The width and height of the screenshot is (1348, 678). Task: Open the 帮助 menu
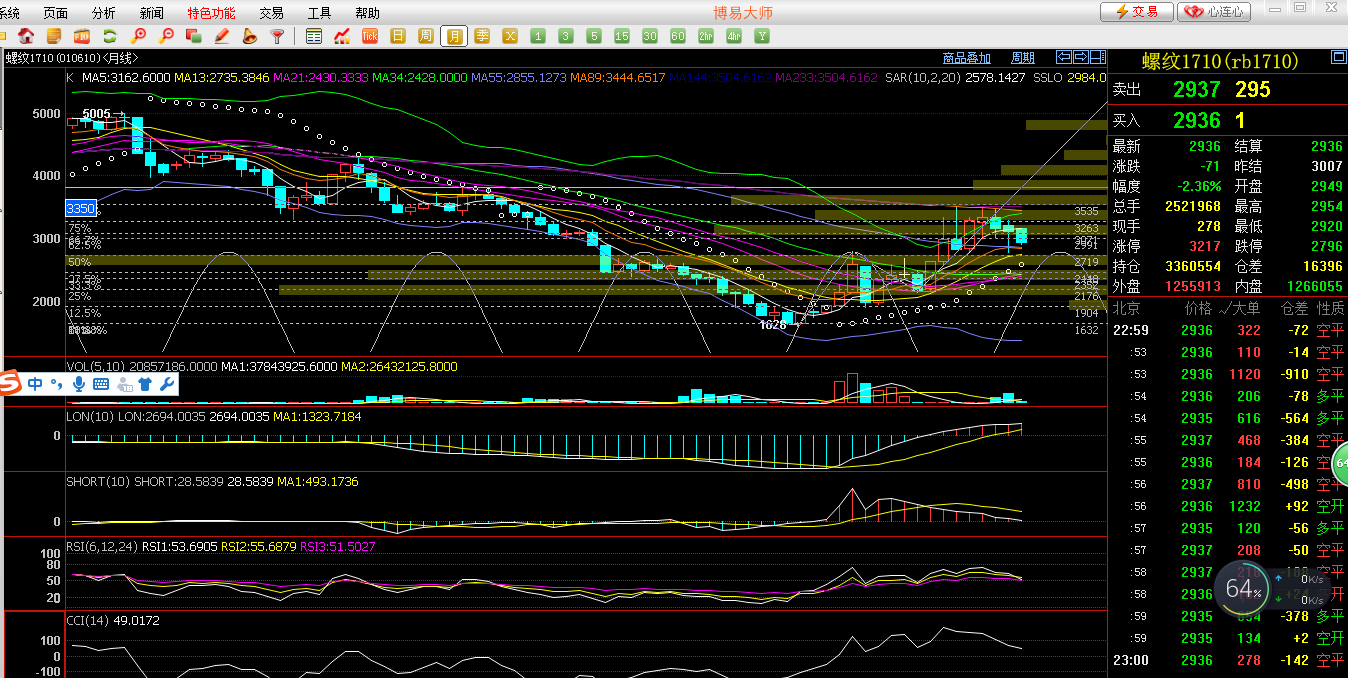coord(367,13)
